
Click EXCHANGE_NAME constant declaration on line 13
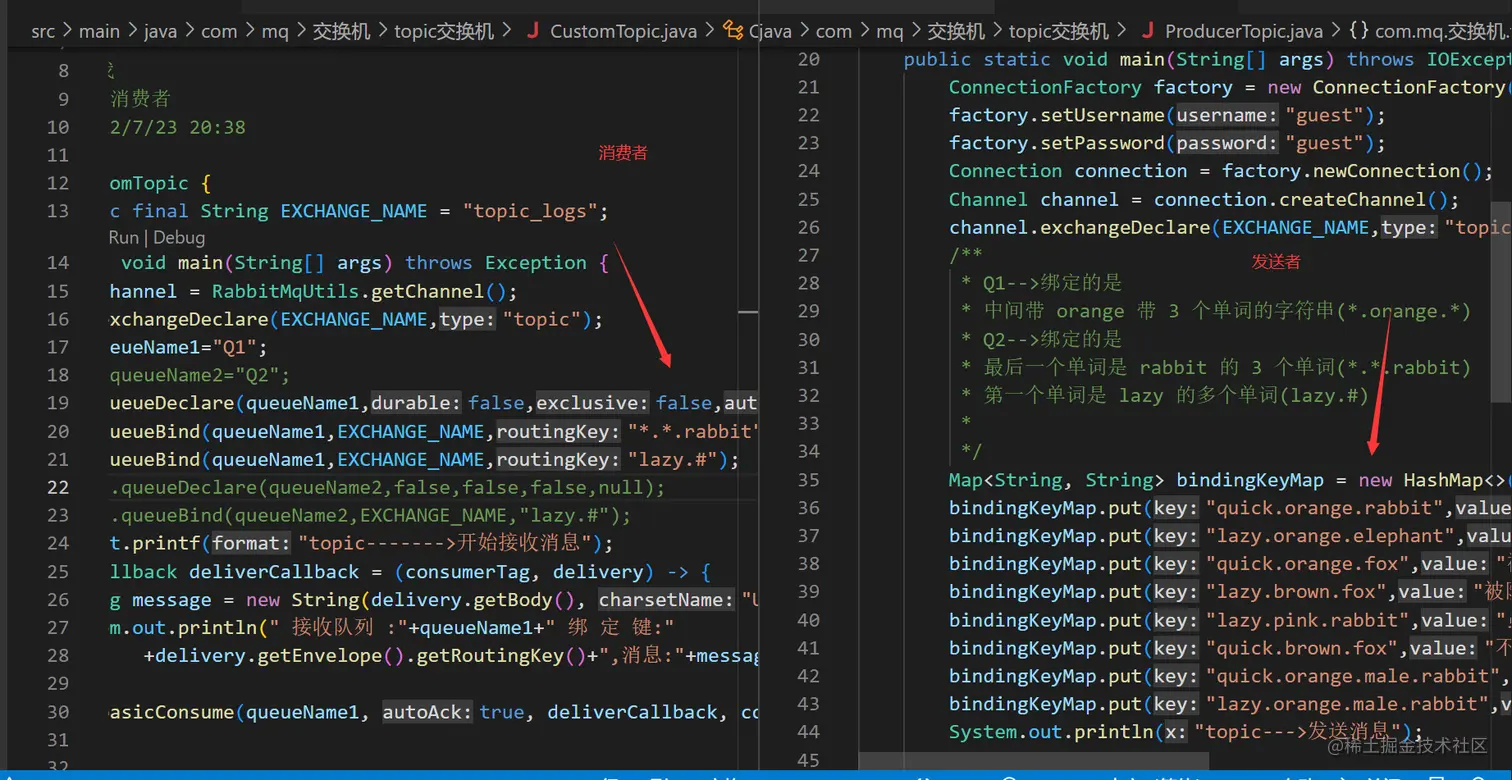pos(354,211)
